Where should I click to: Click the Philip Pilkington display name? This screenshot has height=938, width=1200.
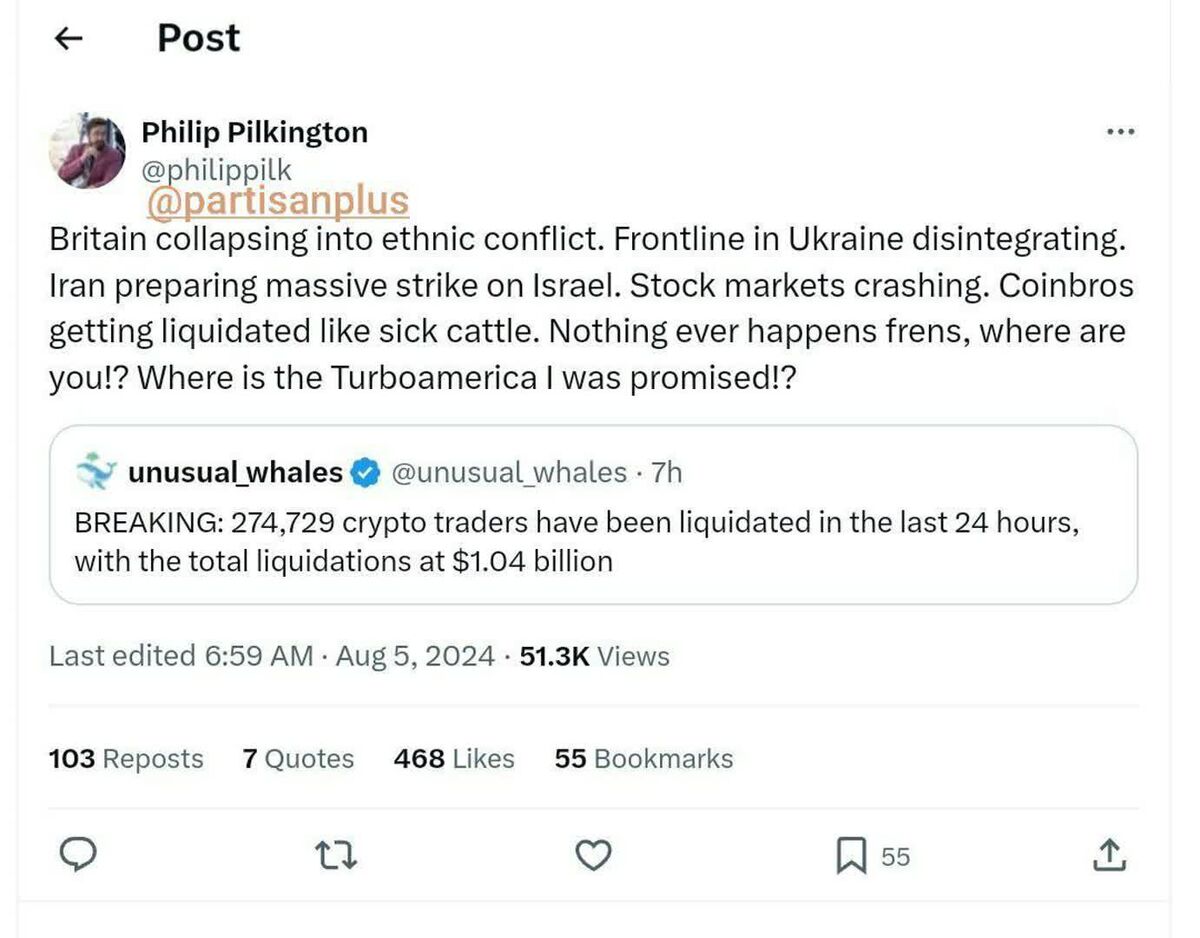tap(254, 132)
